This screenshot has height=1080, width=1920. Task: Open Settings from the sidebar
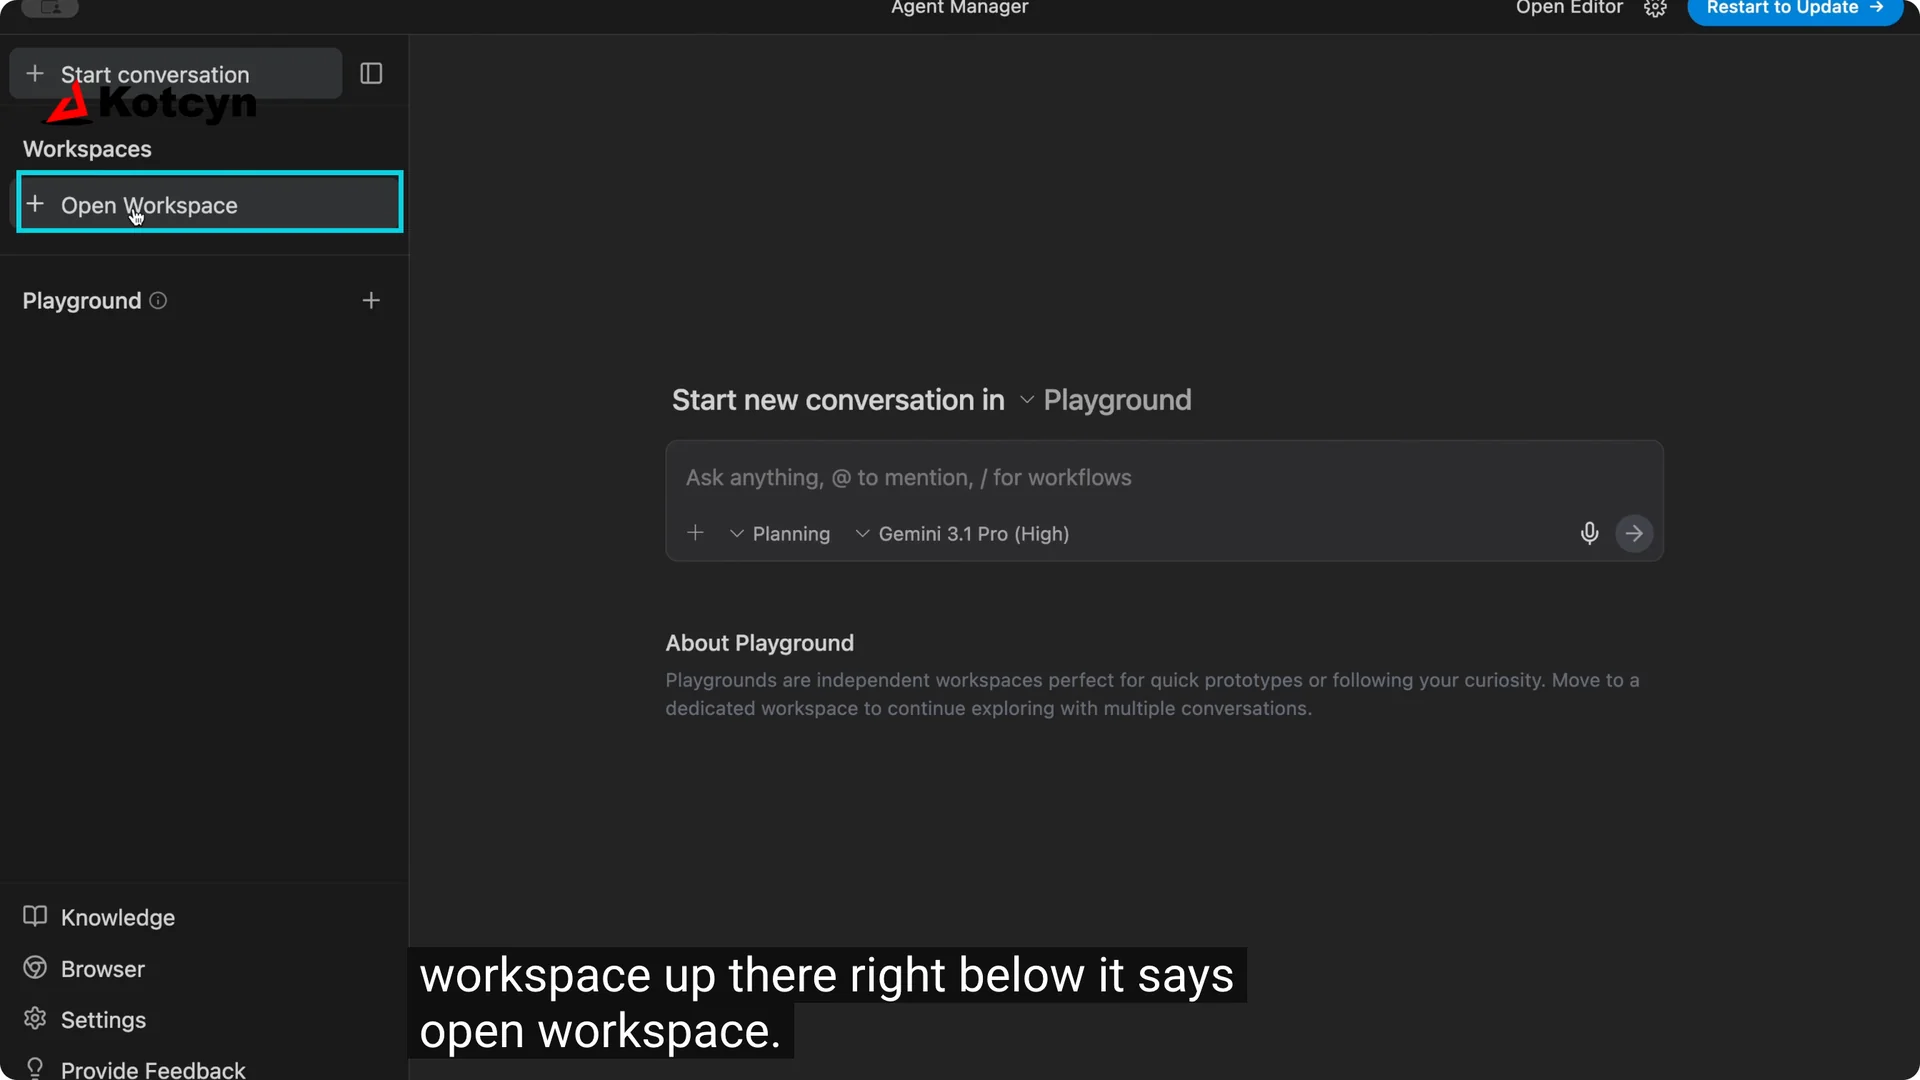click(x=85, y=1020)
